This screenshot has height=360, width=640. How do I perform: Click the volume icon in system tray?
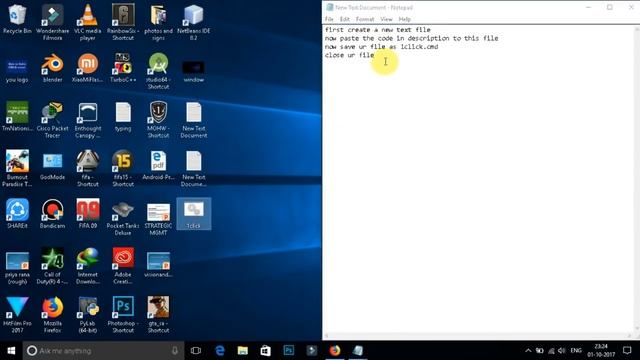tap(562, 351)
